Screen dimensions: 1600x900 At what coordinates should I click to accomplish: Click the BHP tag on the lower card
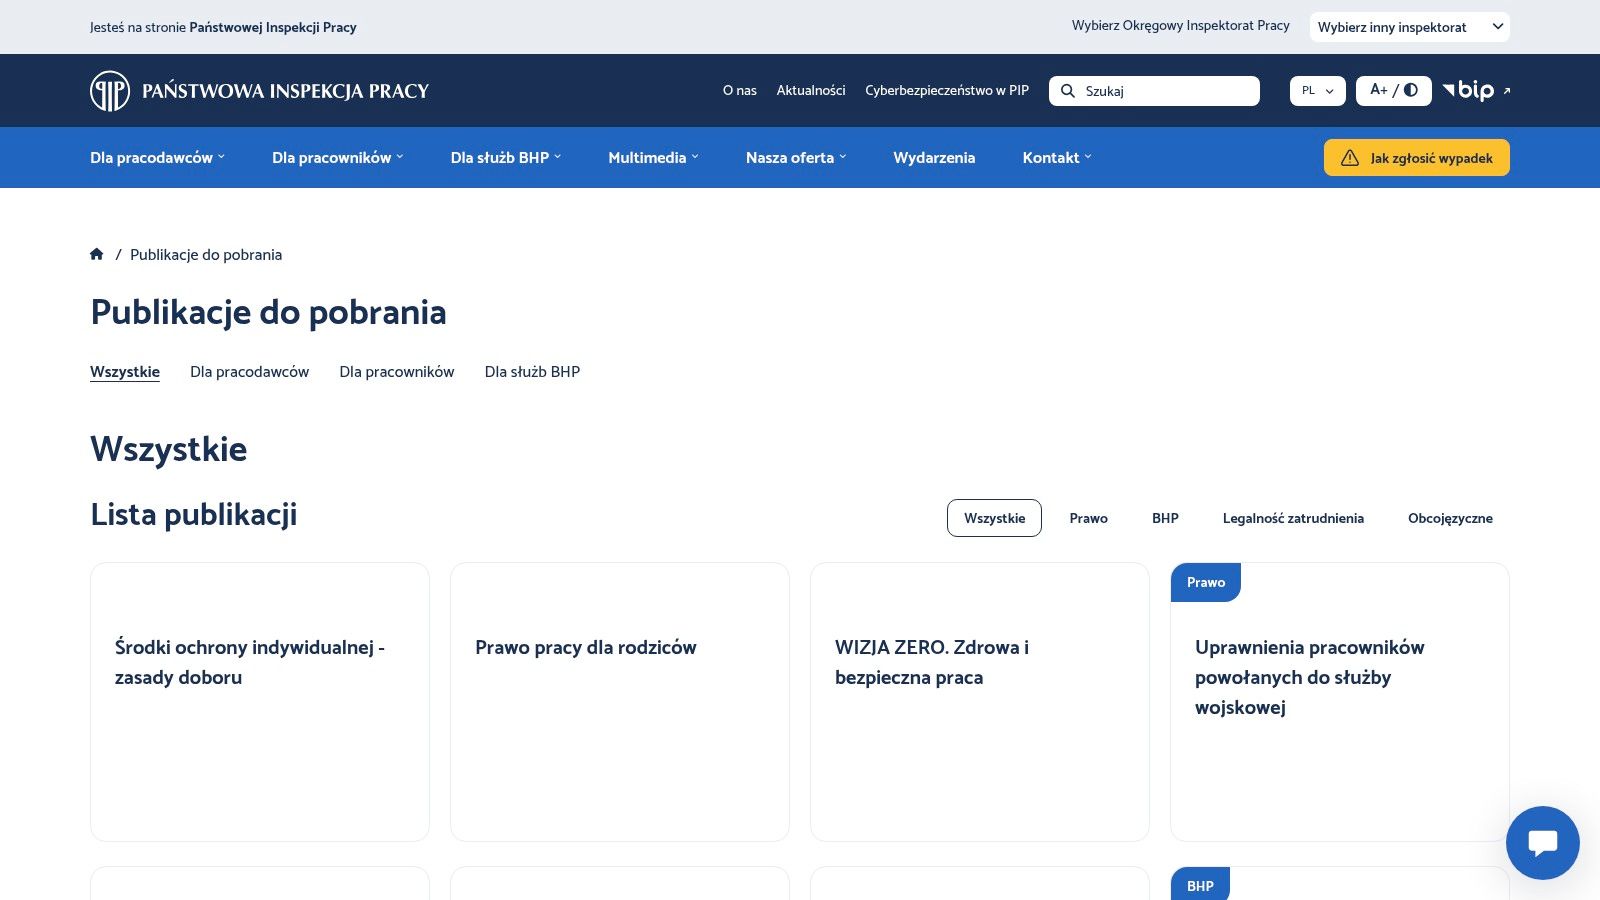click(x=1200, y=885)
